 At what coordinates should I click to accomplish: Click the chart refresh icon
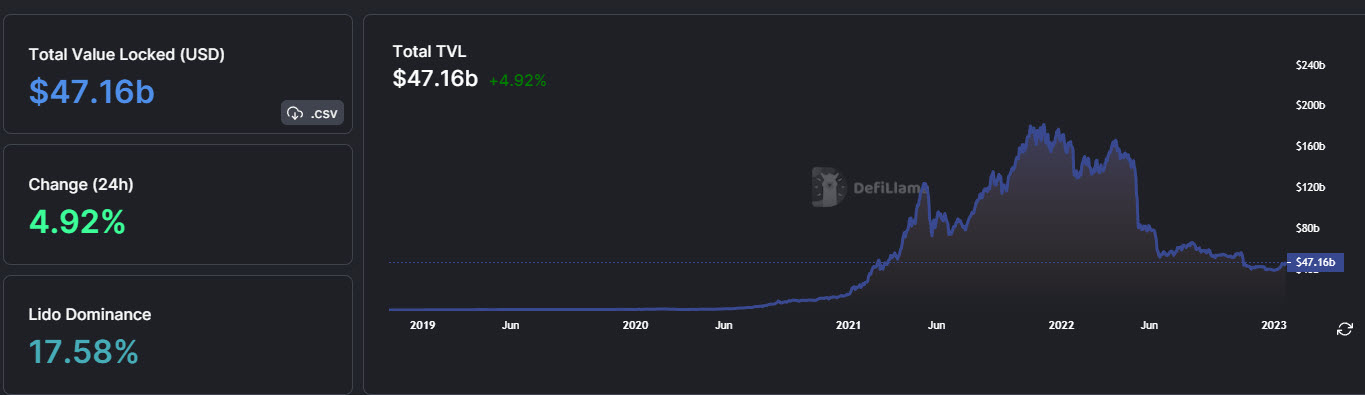(1345, 329)
